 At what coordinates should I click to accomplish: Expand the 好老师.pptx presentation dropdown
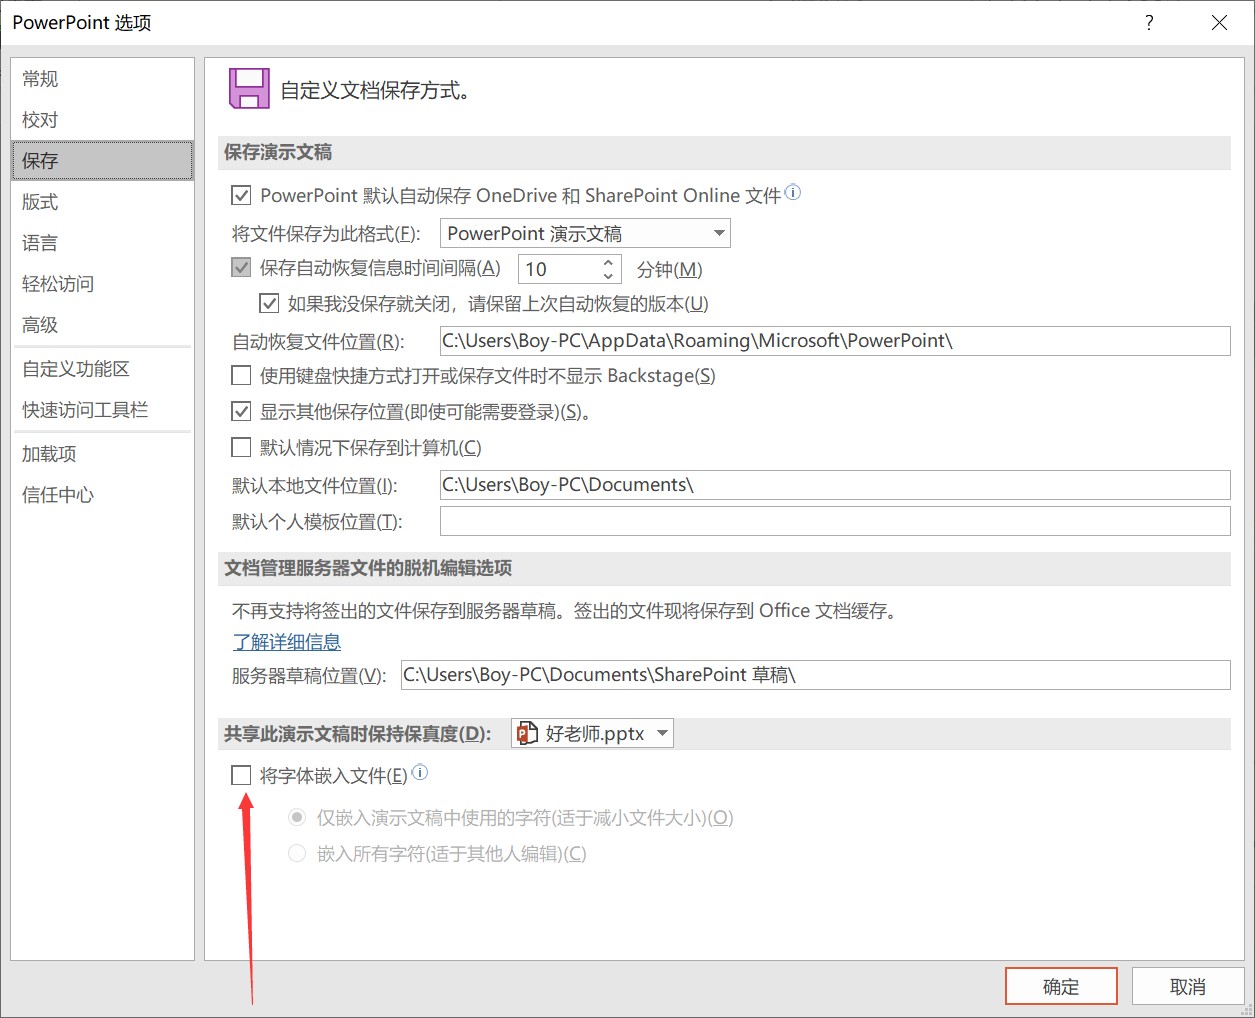592,733
